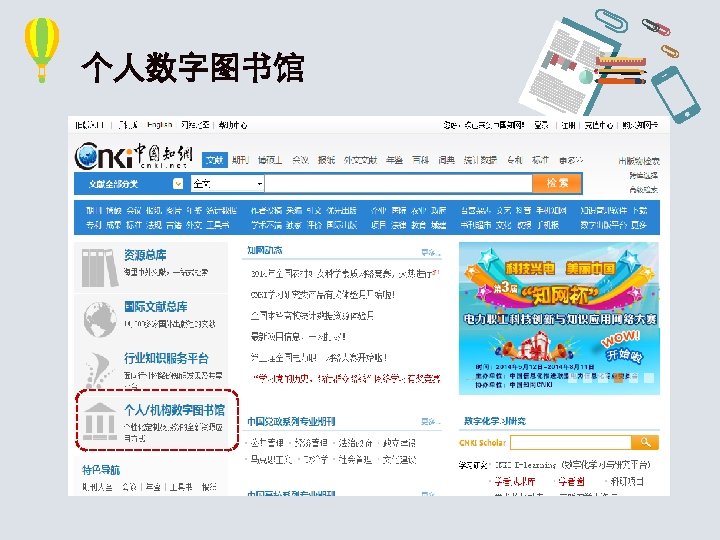Select the 期刊 search tab
Image resolution: width=720 pixels, height=540 pixels.
(240, 160)
